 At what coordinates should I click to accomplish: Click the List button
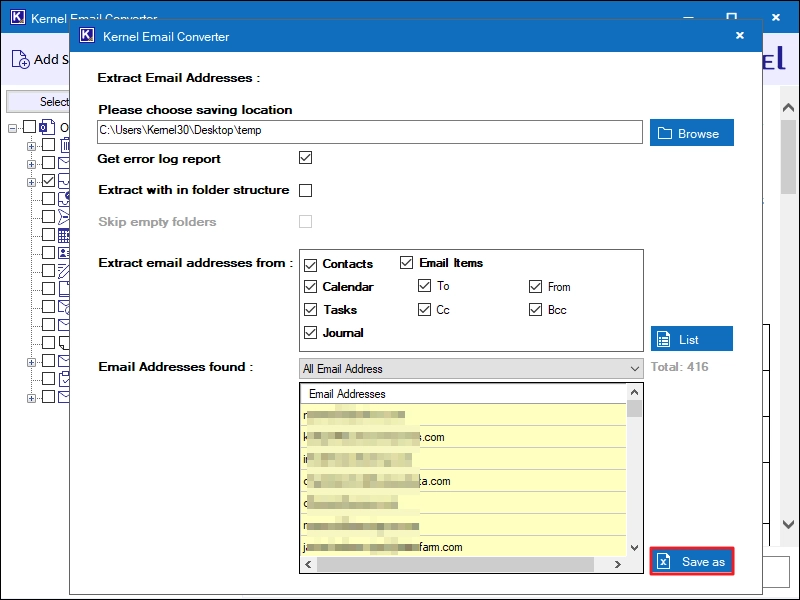(x=691, y=339)
